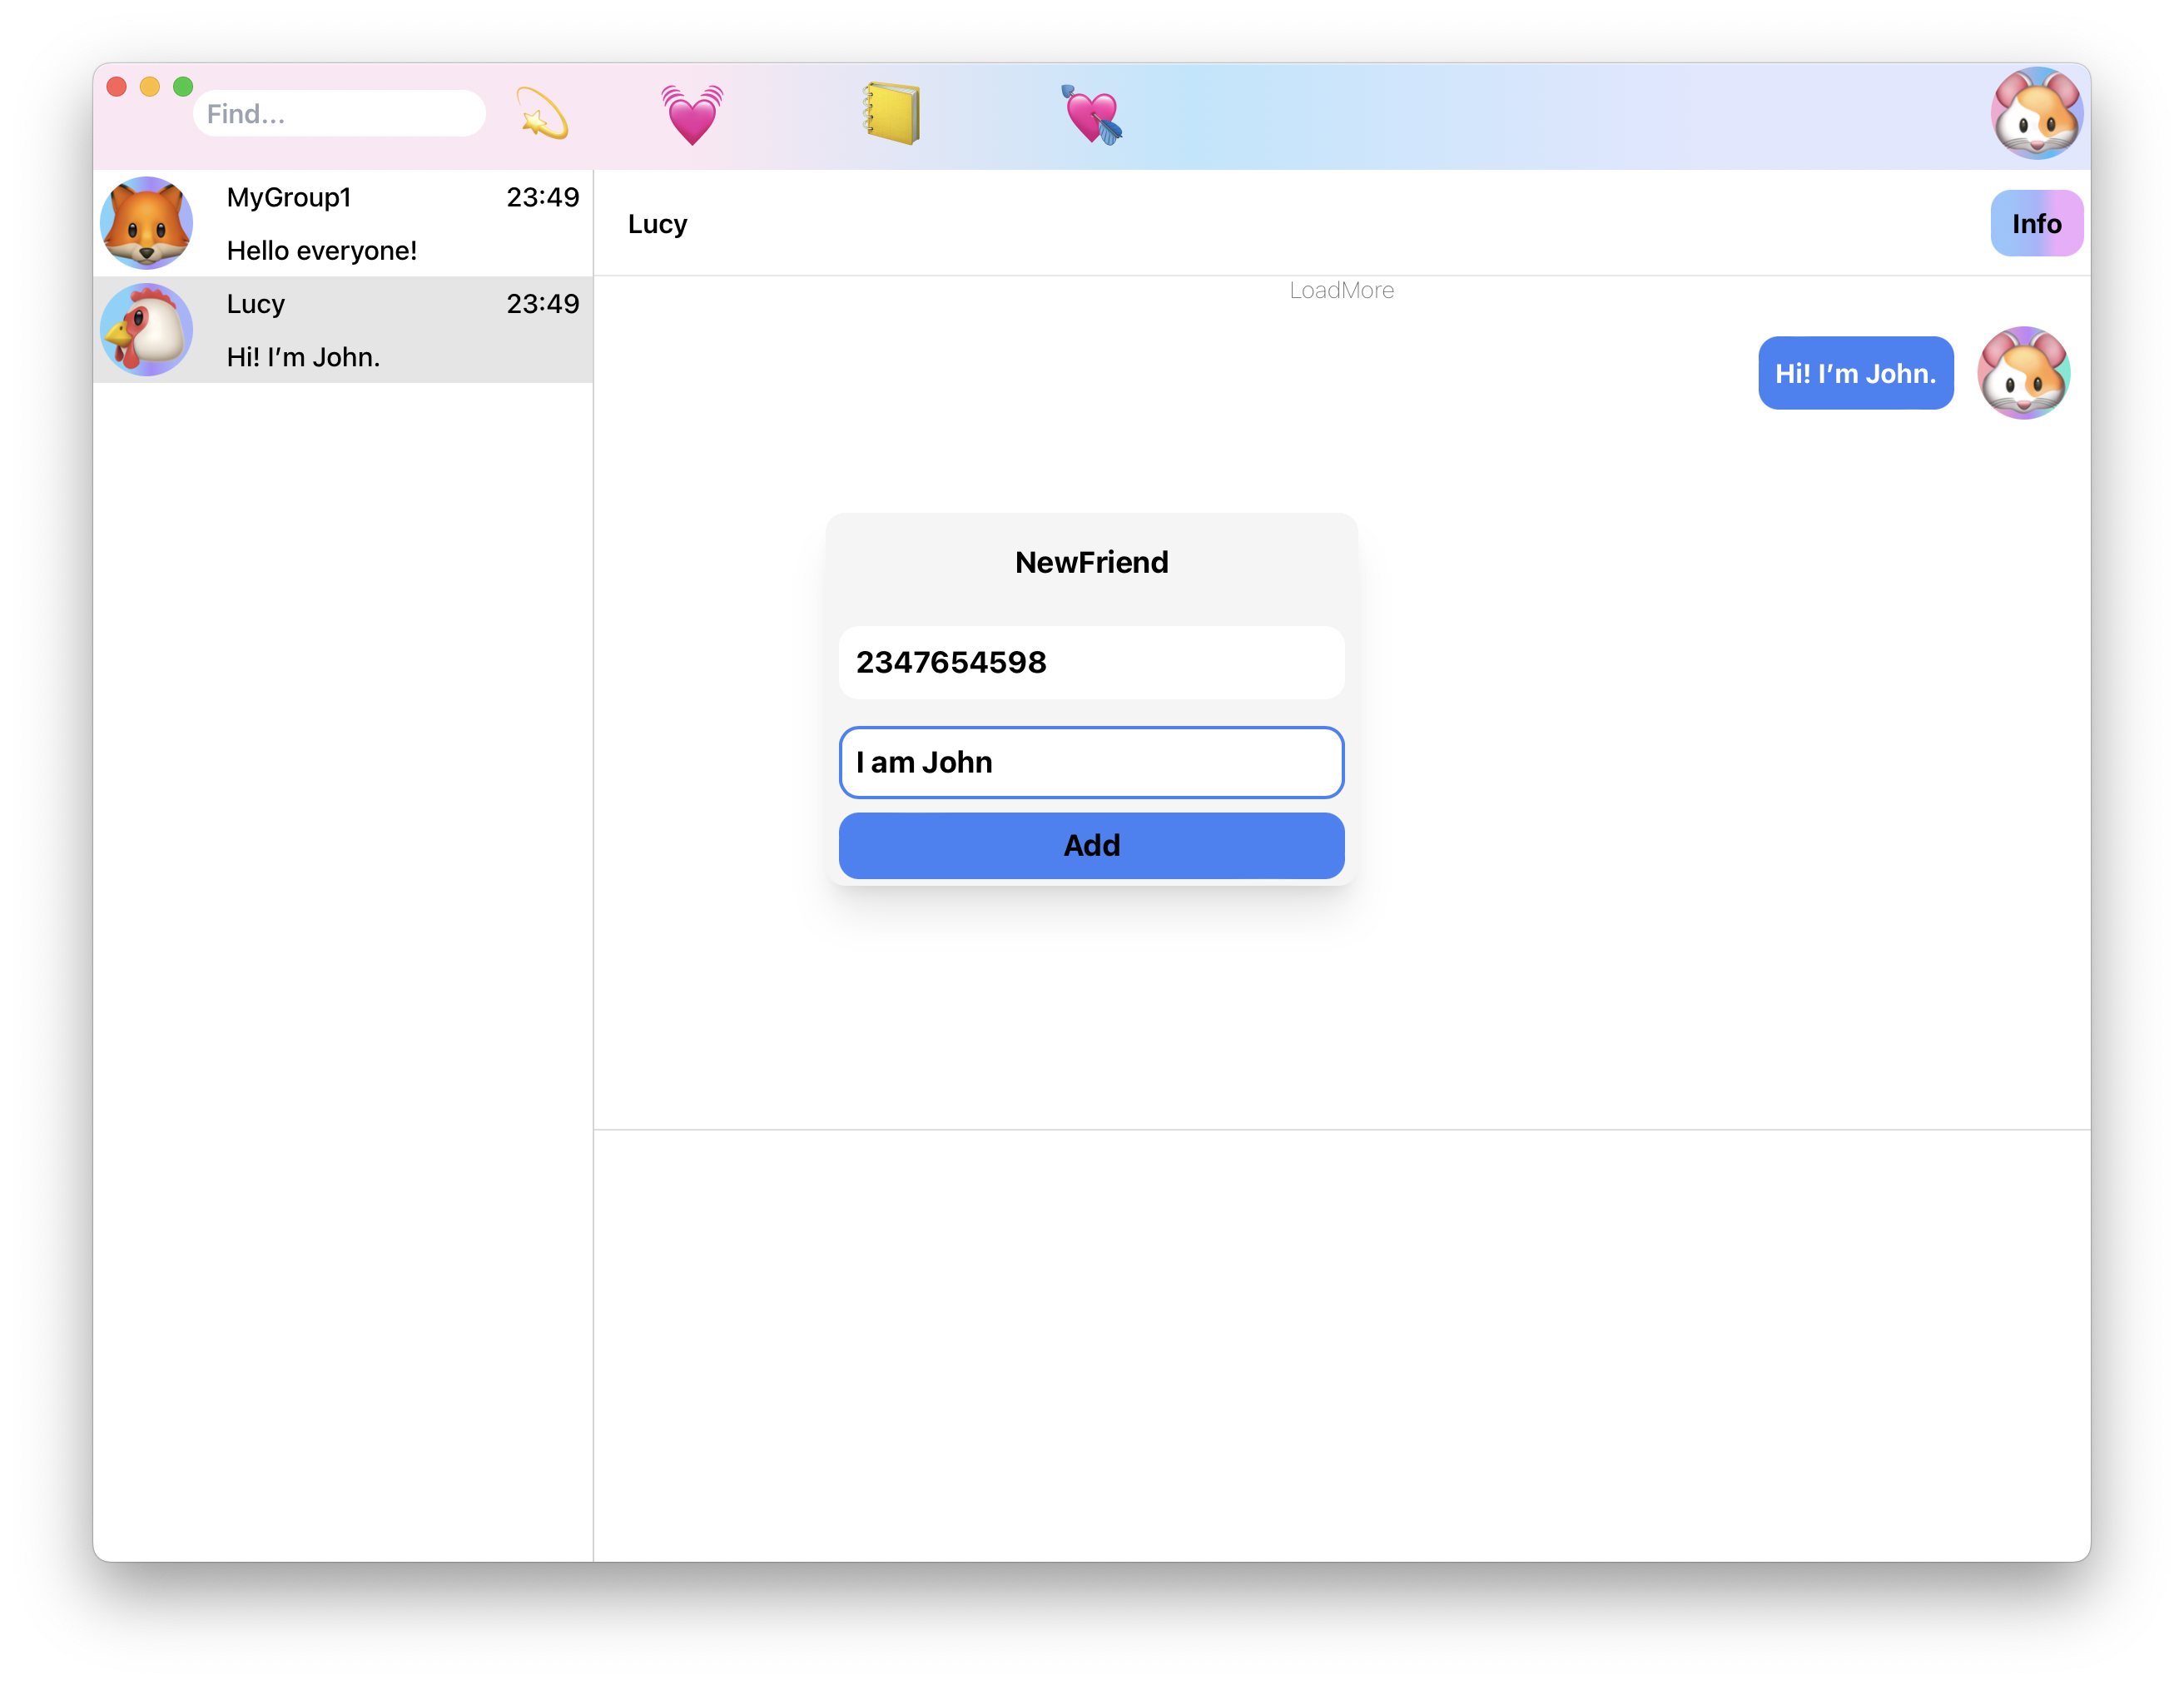Open the hamster profile avatar in toolbar

click(2036, 114)
